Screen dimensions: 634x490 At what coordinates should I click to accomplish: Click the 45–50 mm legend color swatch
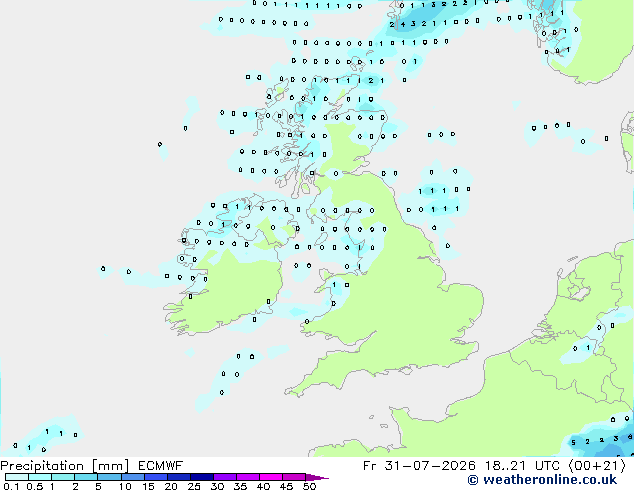pos(294,477)
